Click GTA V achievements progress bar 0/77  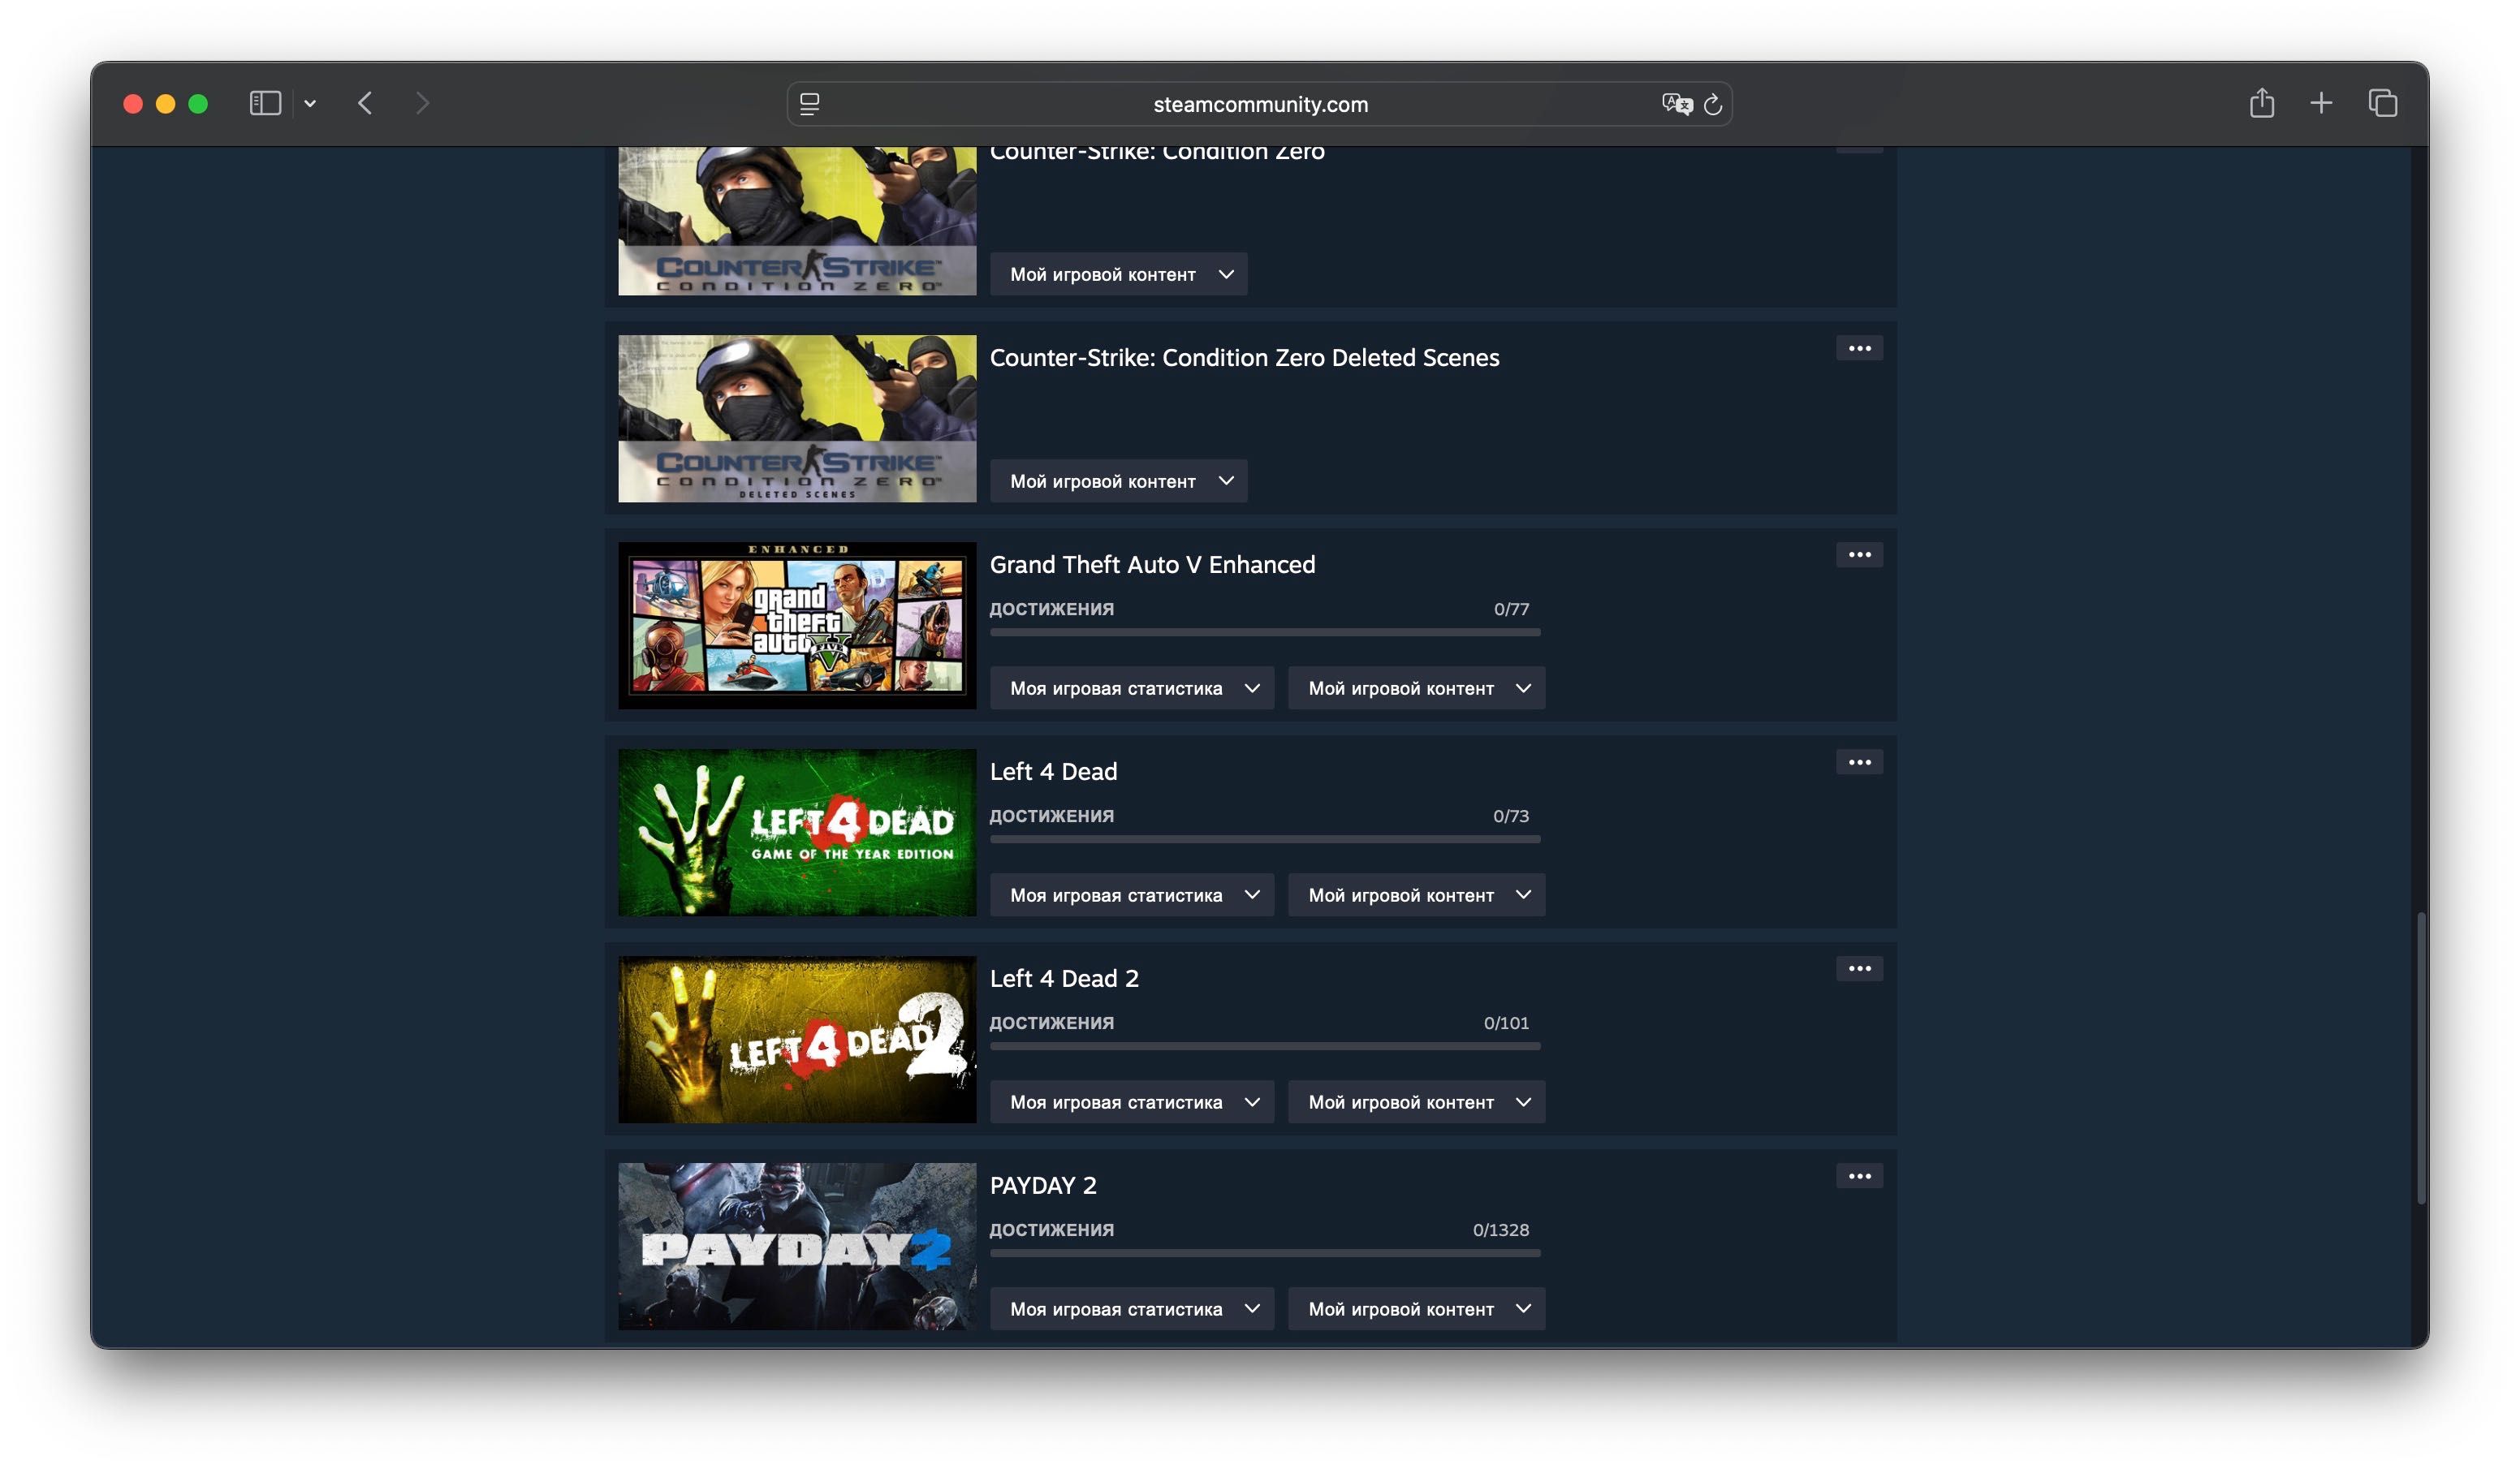point(1265,632)
